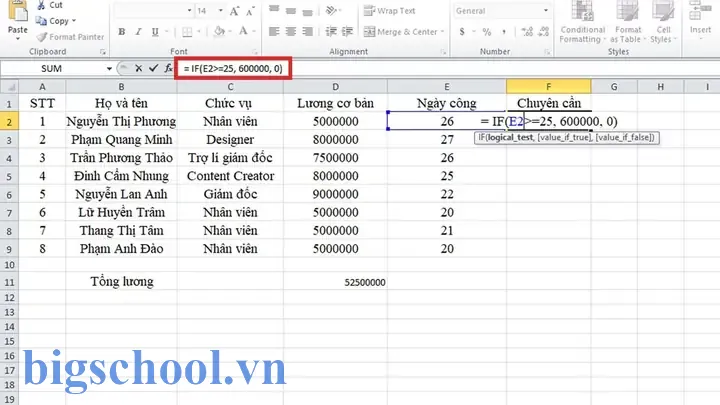
Task: Click the Content Creator cell
Action: click(230, 176)
